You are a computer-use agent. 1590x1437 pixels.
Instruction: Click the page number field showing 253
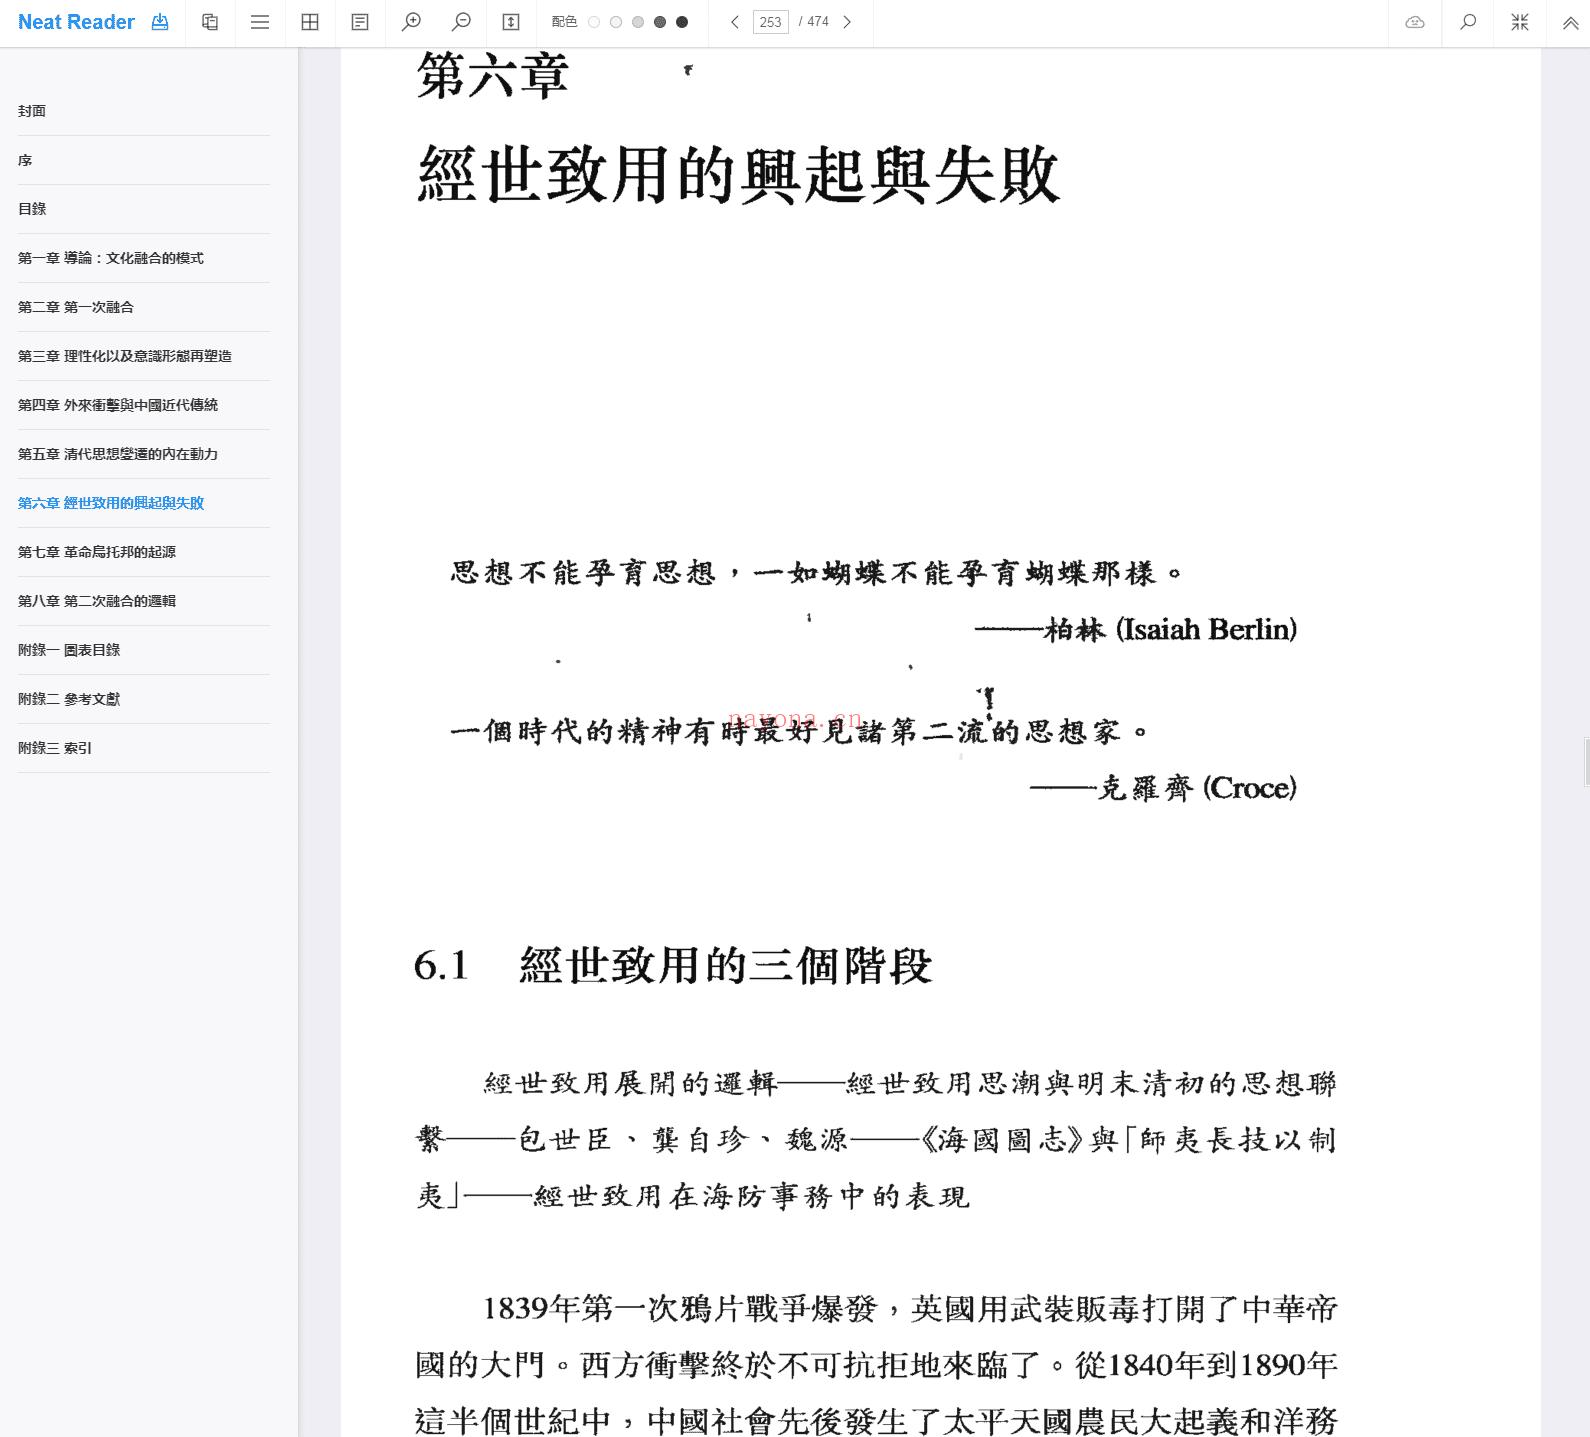pyautogui.click(x=770, y=22)
